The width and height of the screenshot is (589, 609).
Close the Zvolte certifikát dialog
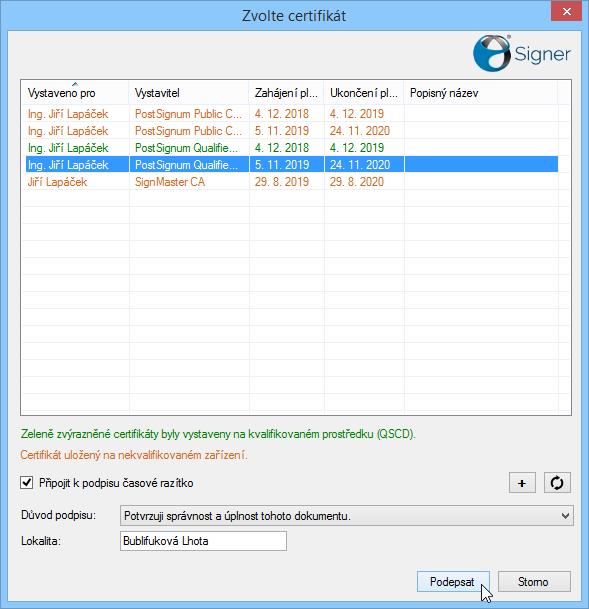566,12
